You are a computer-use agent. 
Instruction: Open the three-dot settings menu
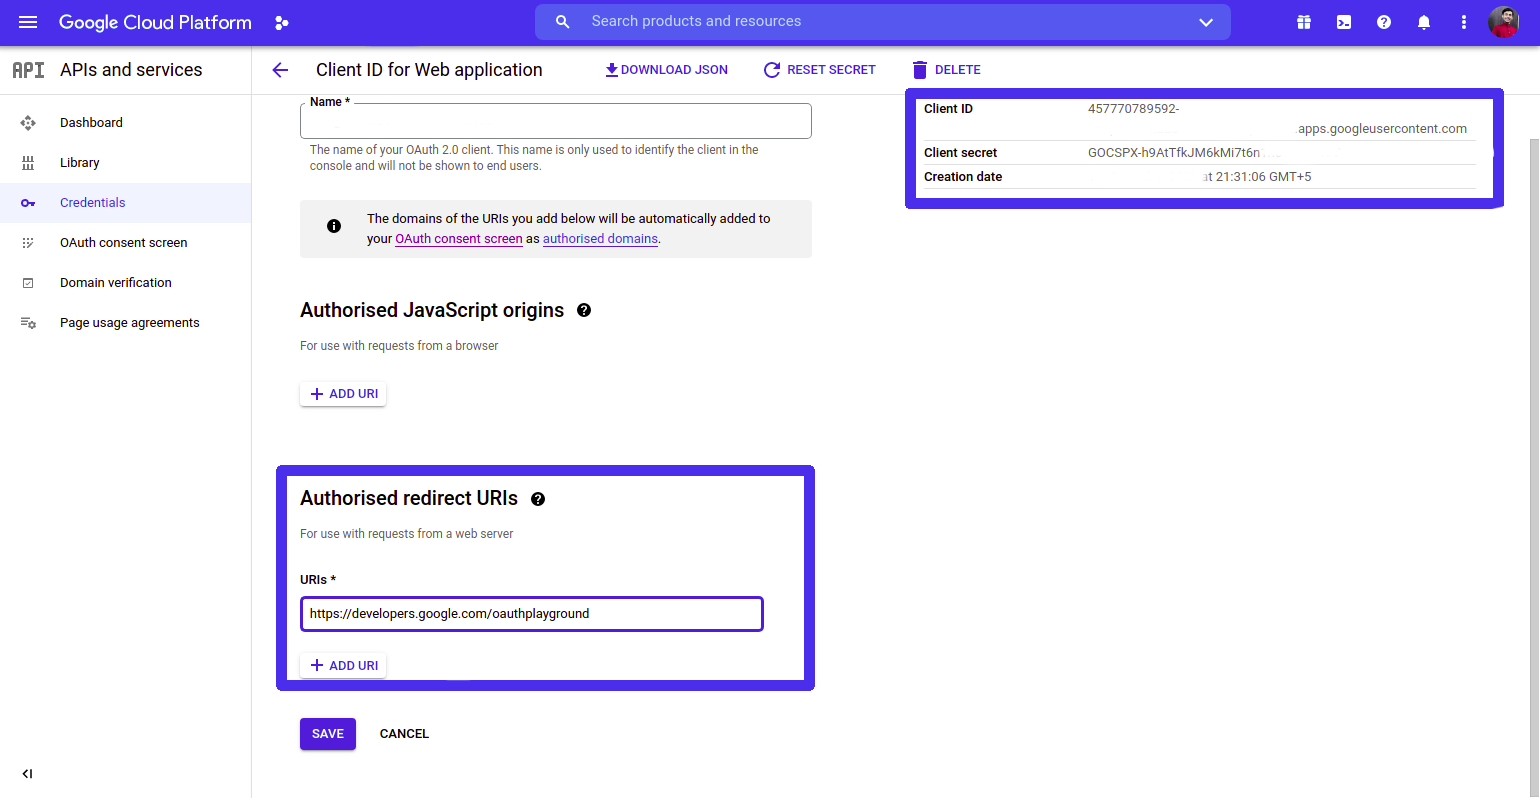point(1464,22)
